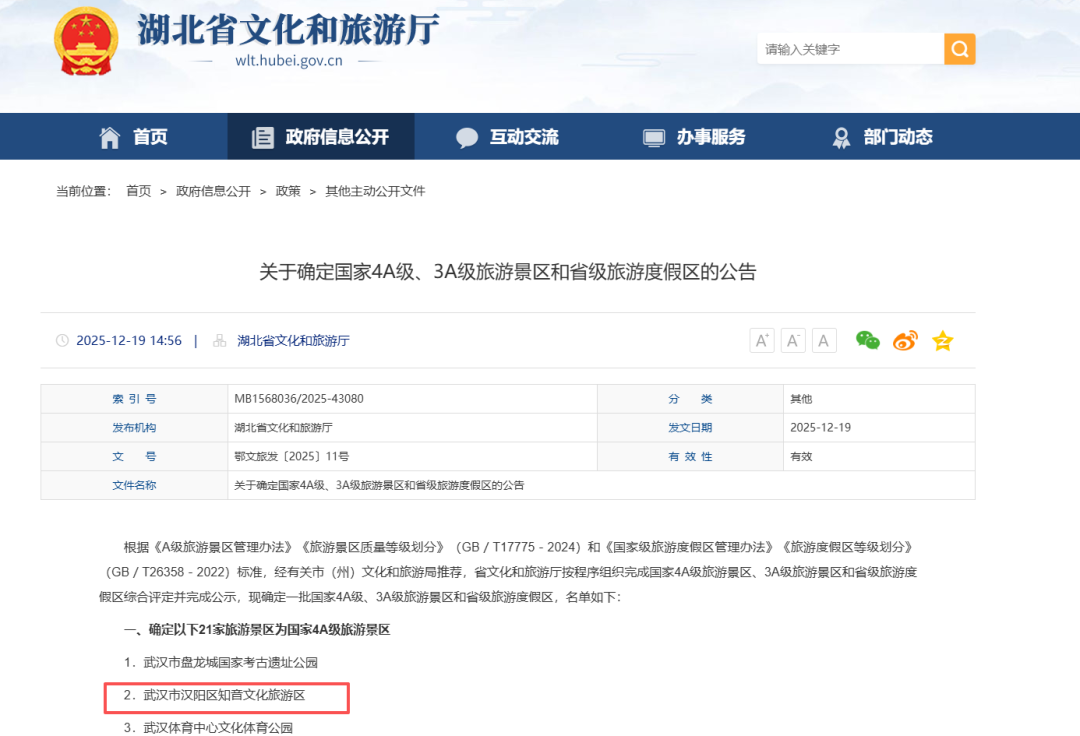Click the source icon beside 湖北省文化和旅游厅
This screenshot has width=1080, height=736.
click(218, 340)
